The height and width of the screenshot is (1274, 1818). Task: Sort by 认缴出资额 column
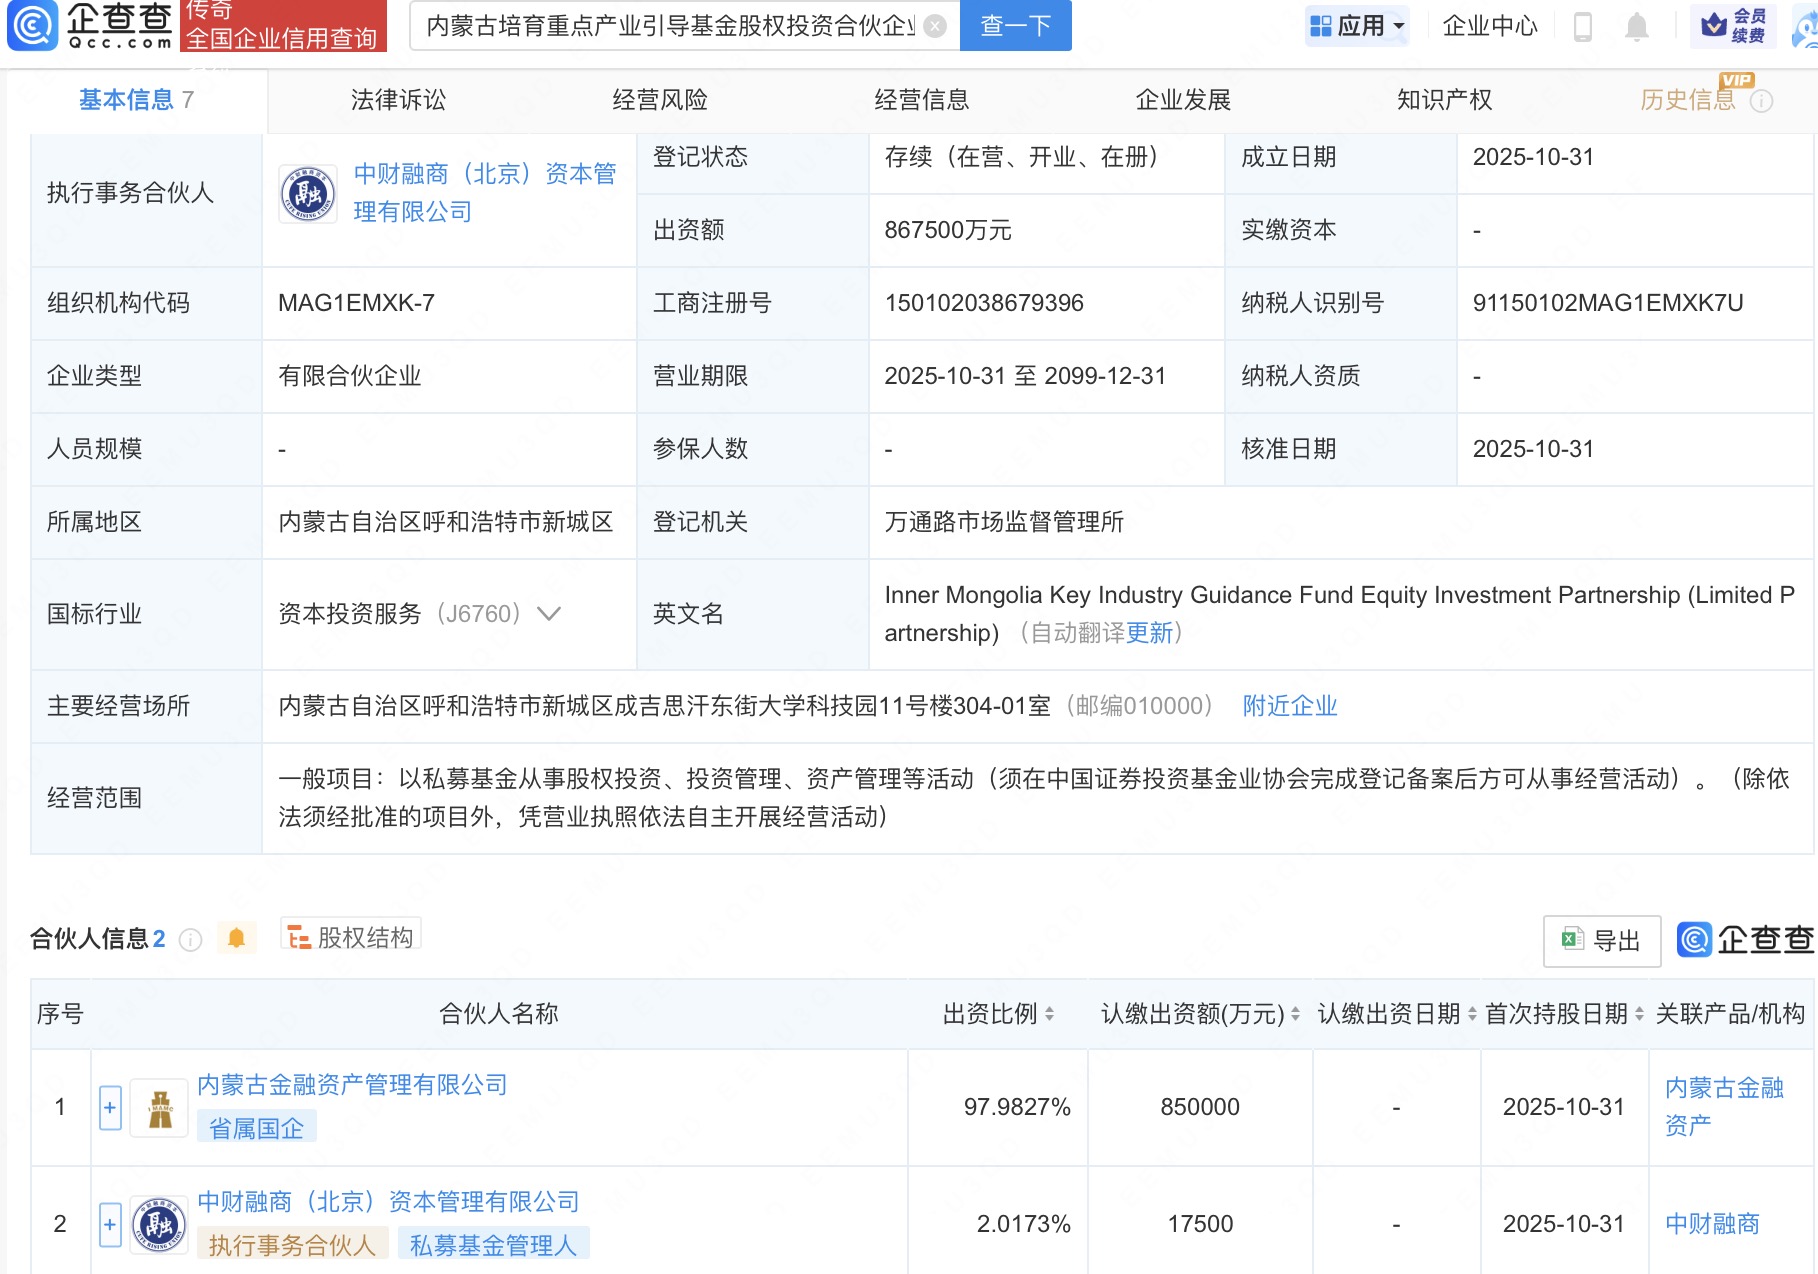point(1295,1014)
